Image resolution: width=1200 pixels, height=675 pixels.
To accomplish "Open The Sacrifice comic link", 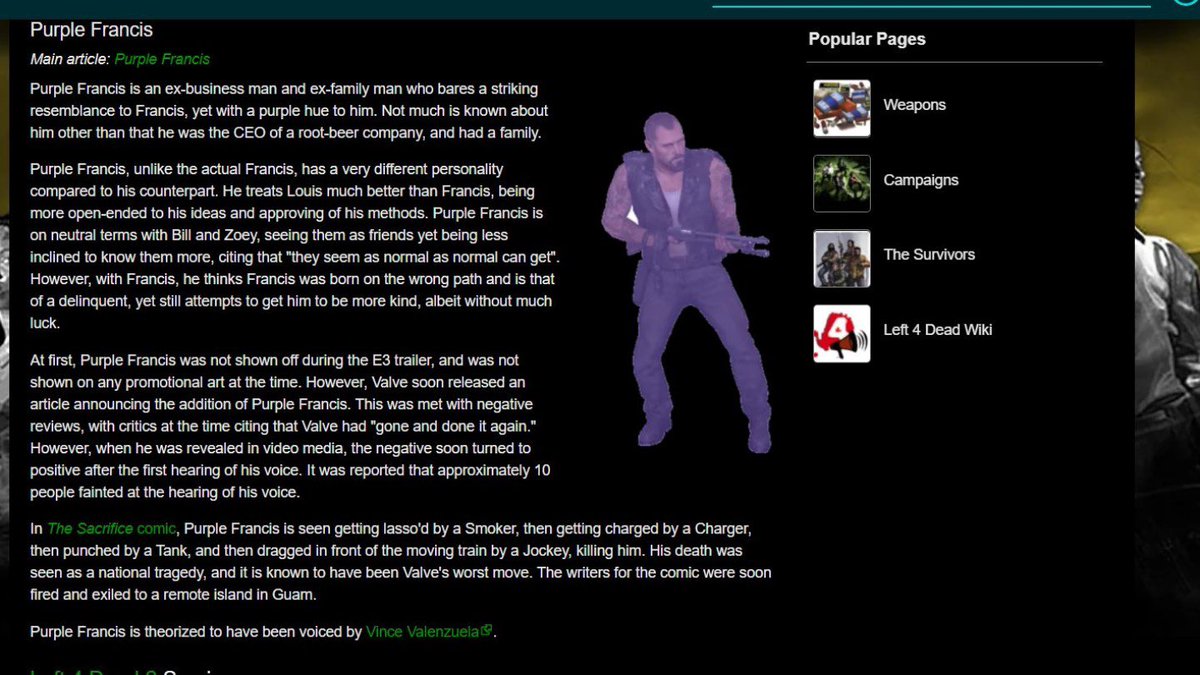I will click(x=112, y=528).
